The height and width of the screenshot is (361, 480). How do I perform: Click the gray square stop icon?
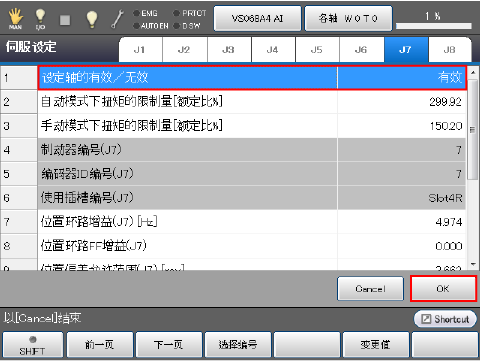(65, 20)
